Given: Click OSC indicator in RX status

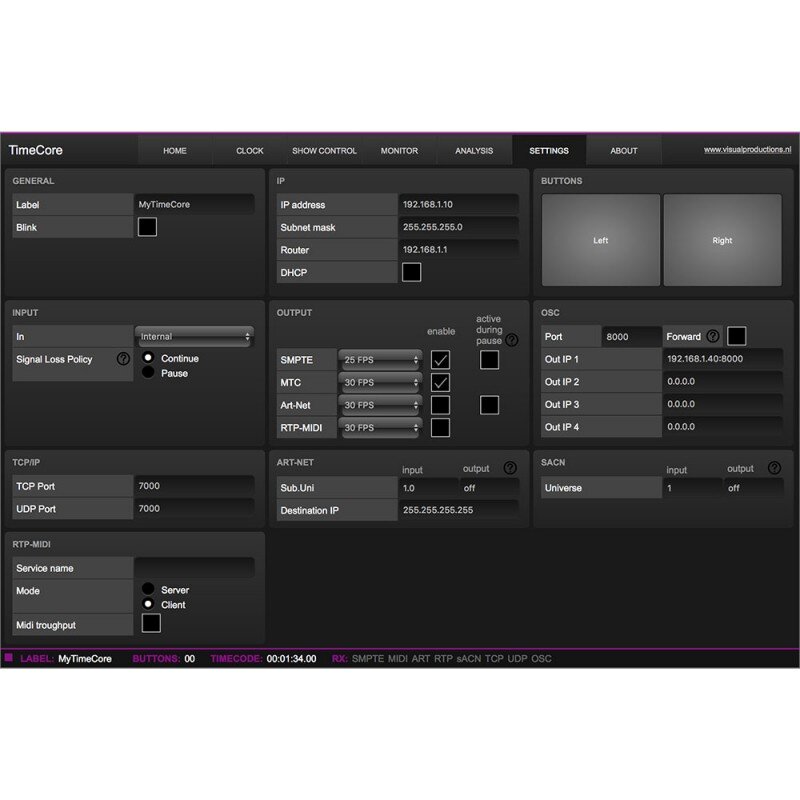Looking at the screenshot, I should 541,659.
